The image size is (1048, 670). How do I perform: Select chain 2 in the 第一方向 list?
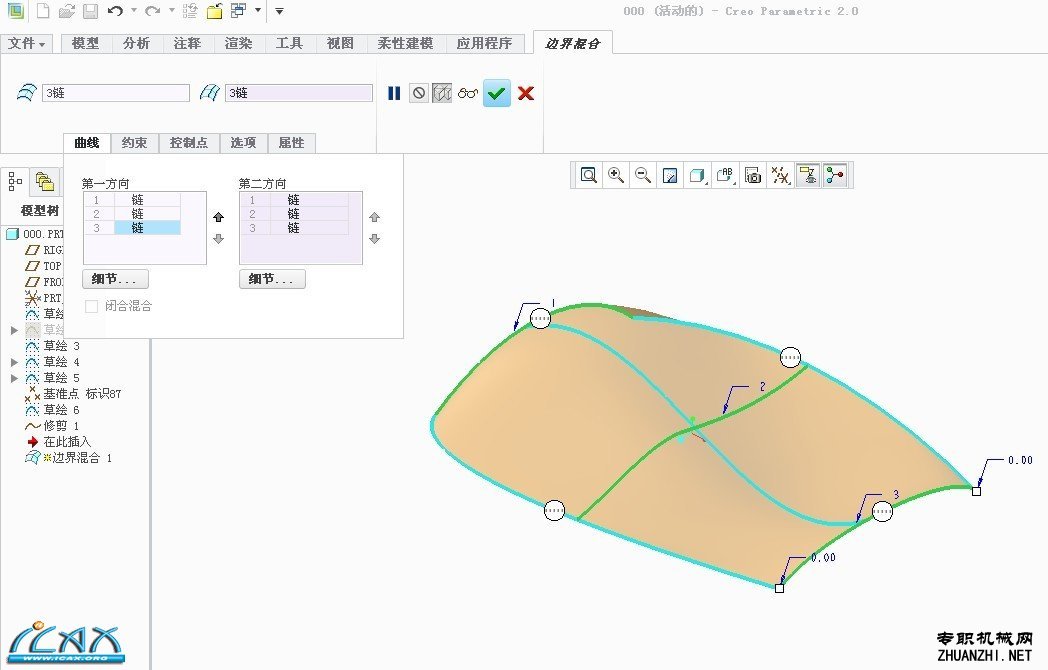[x=132, y=213]
